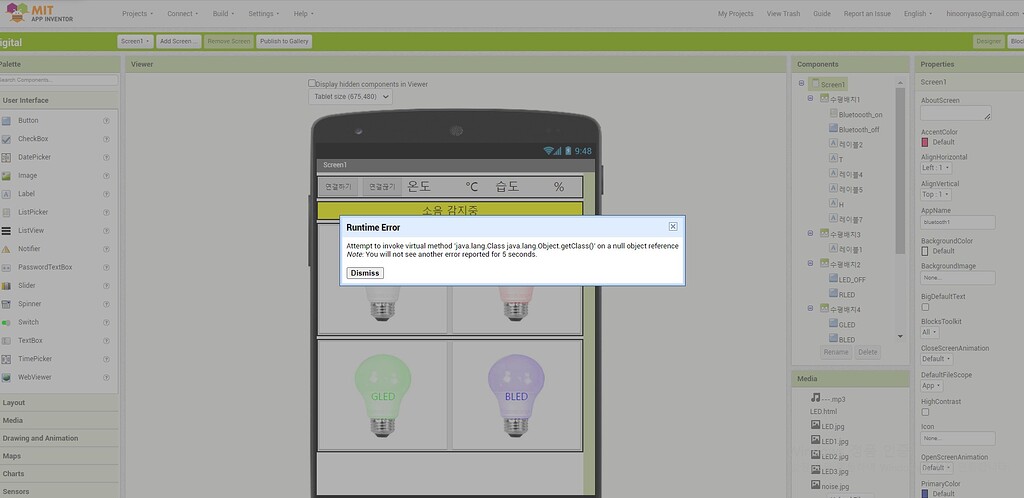
Task: Click the mp3 music file icon in Media
Action: 815,397
